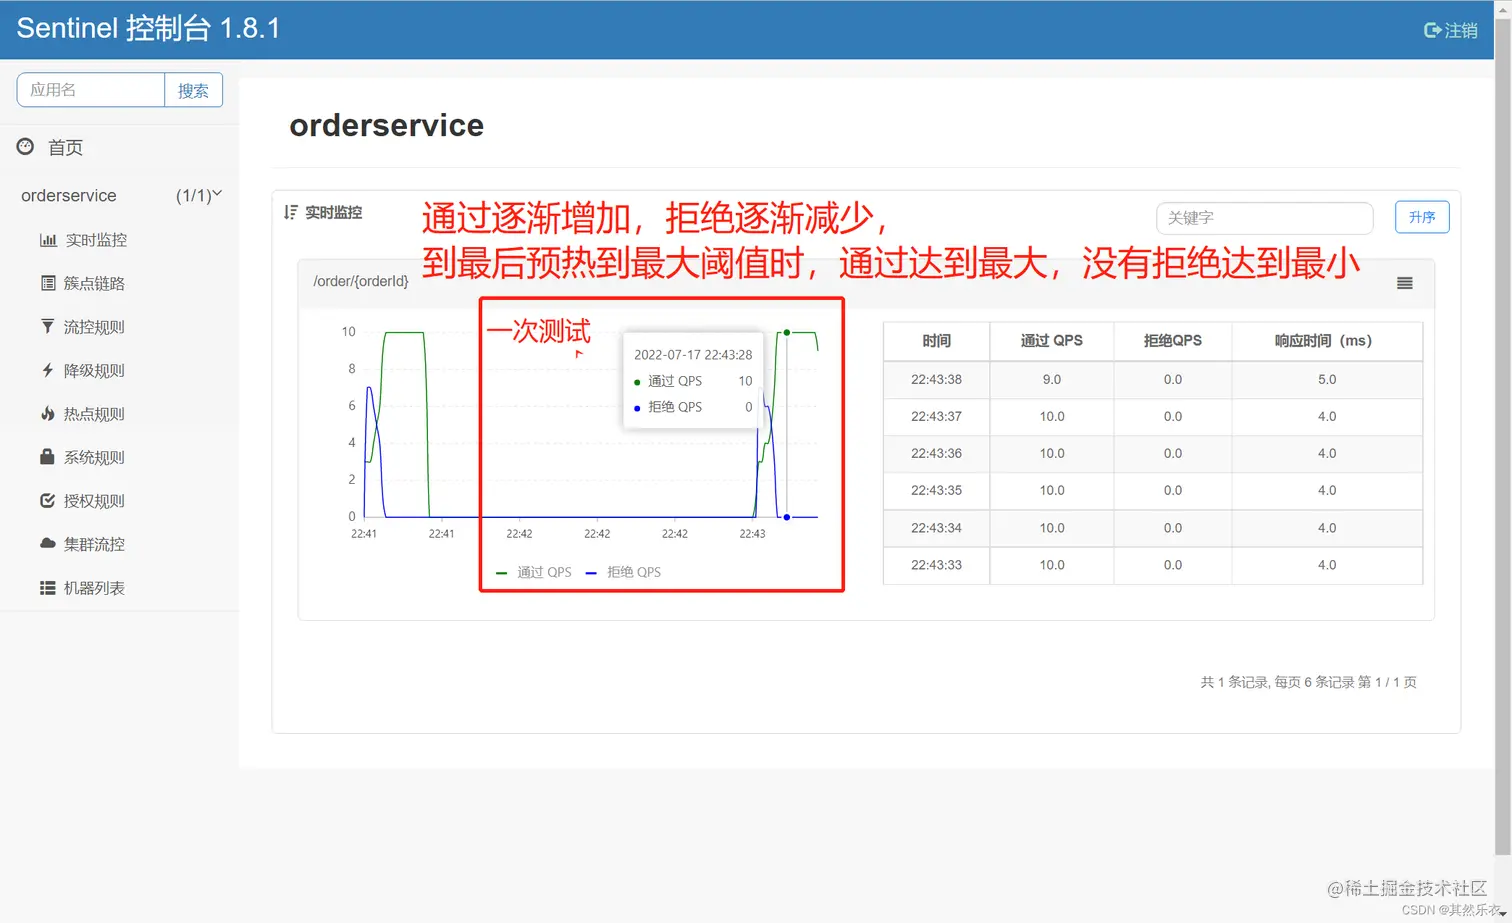
Task: Toggle the 通过 QPS legend series
Action: click(x=534, y=572)
